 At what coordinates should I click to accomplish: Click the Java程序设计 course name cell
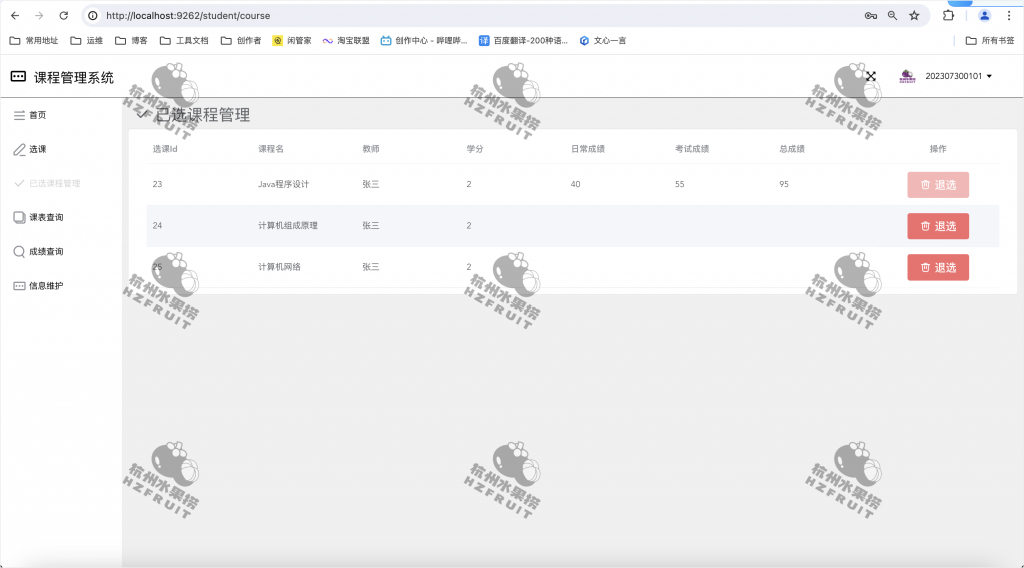pos(283,184)
